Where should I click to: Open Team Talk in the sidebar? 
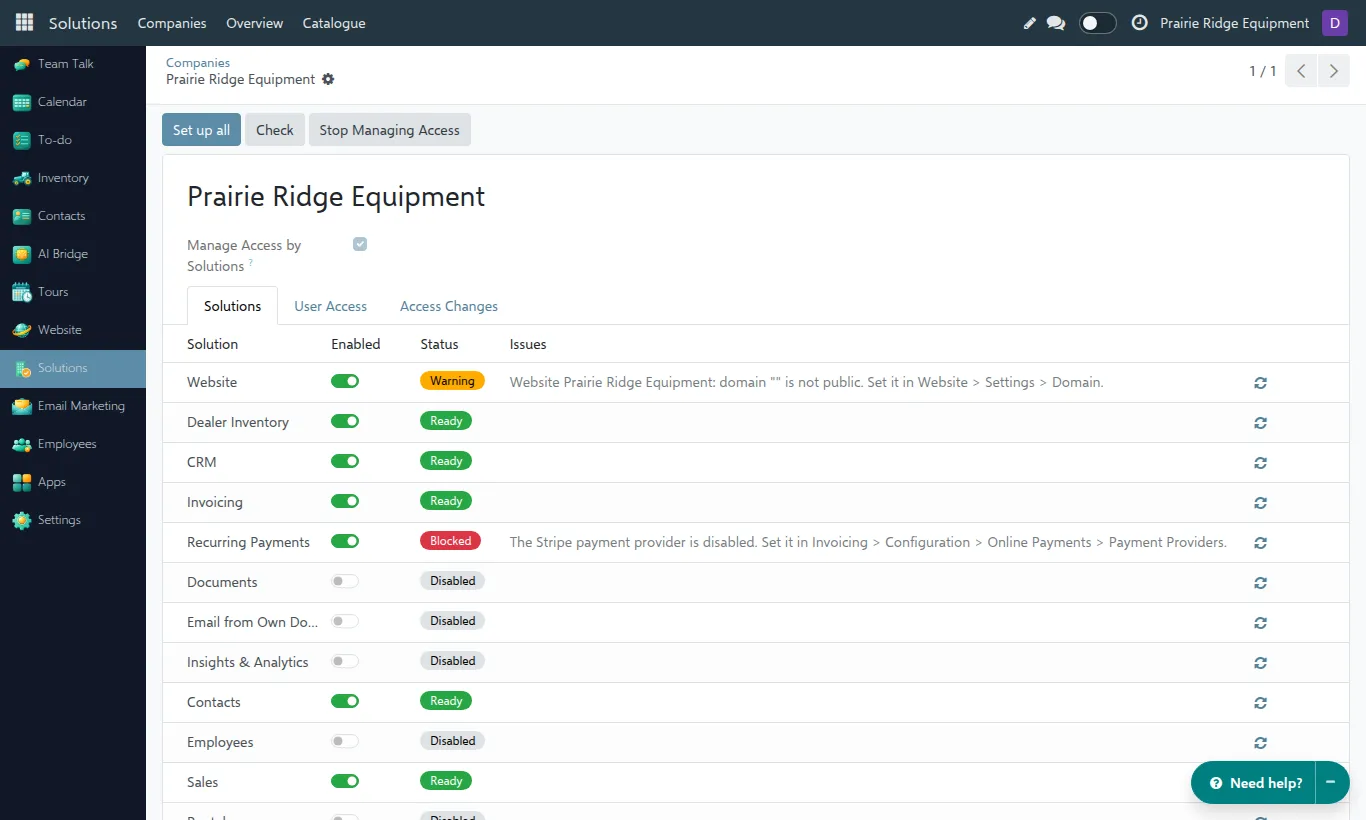pyautogui.click(x=73, y=64)
